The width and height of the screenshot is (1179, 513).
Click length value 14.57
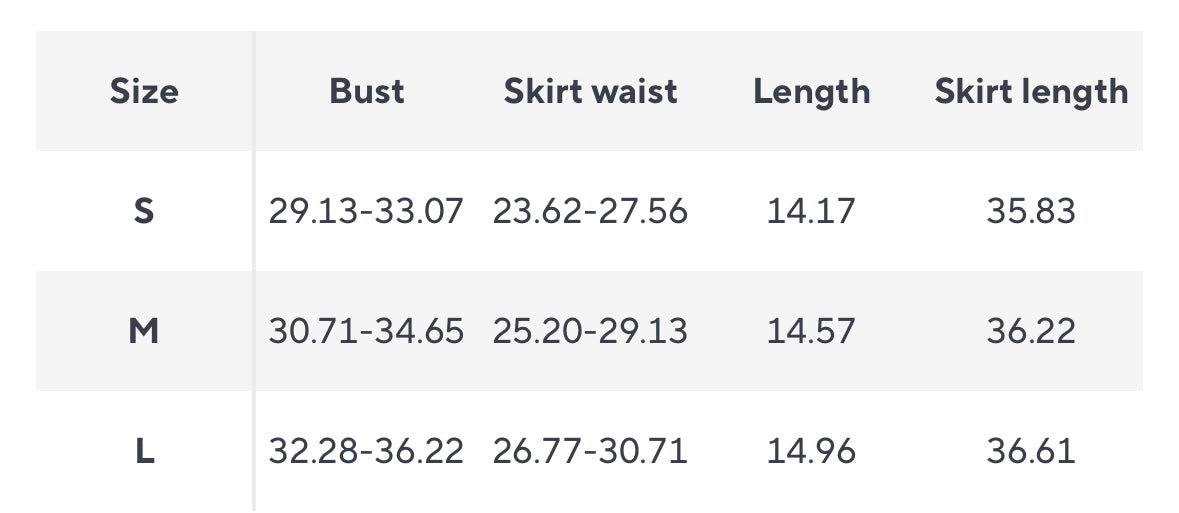tap(811, 331)
